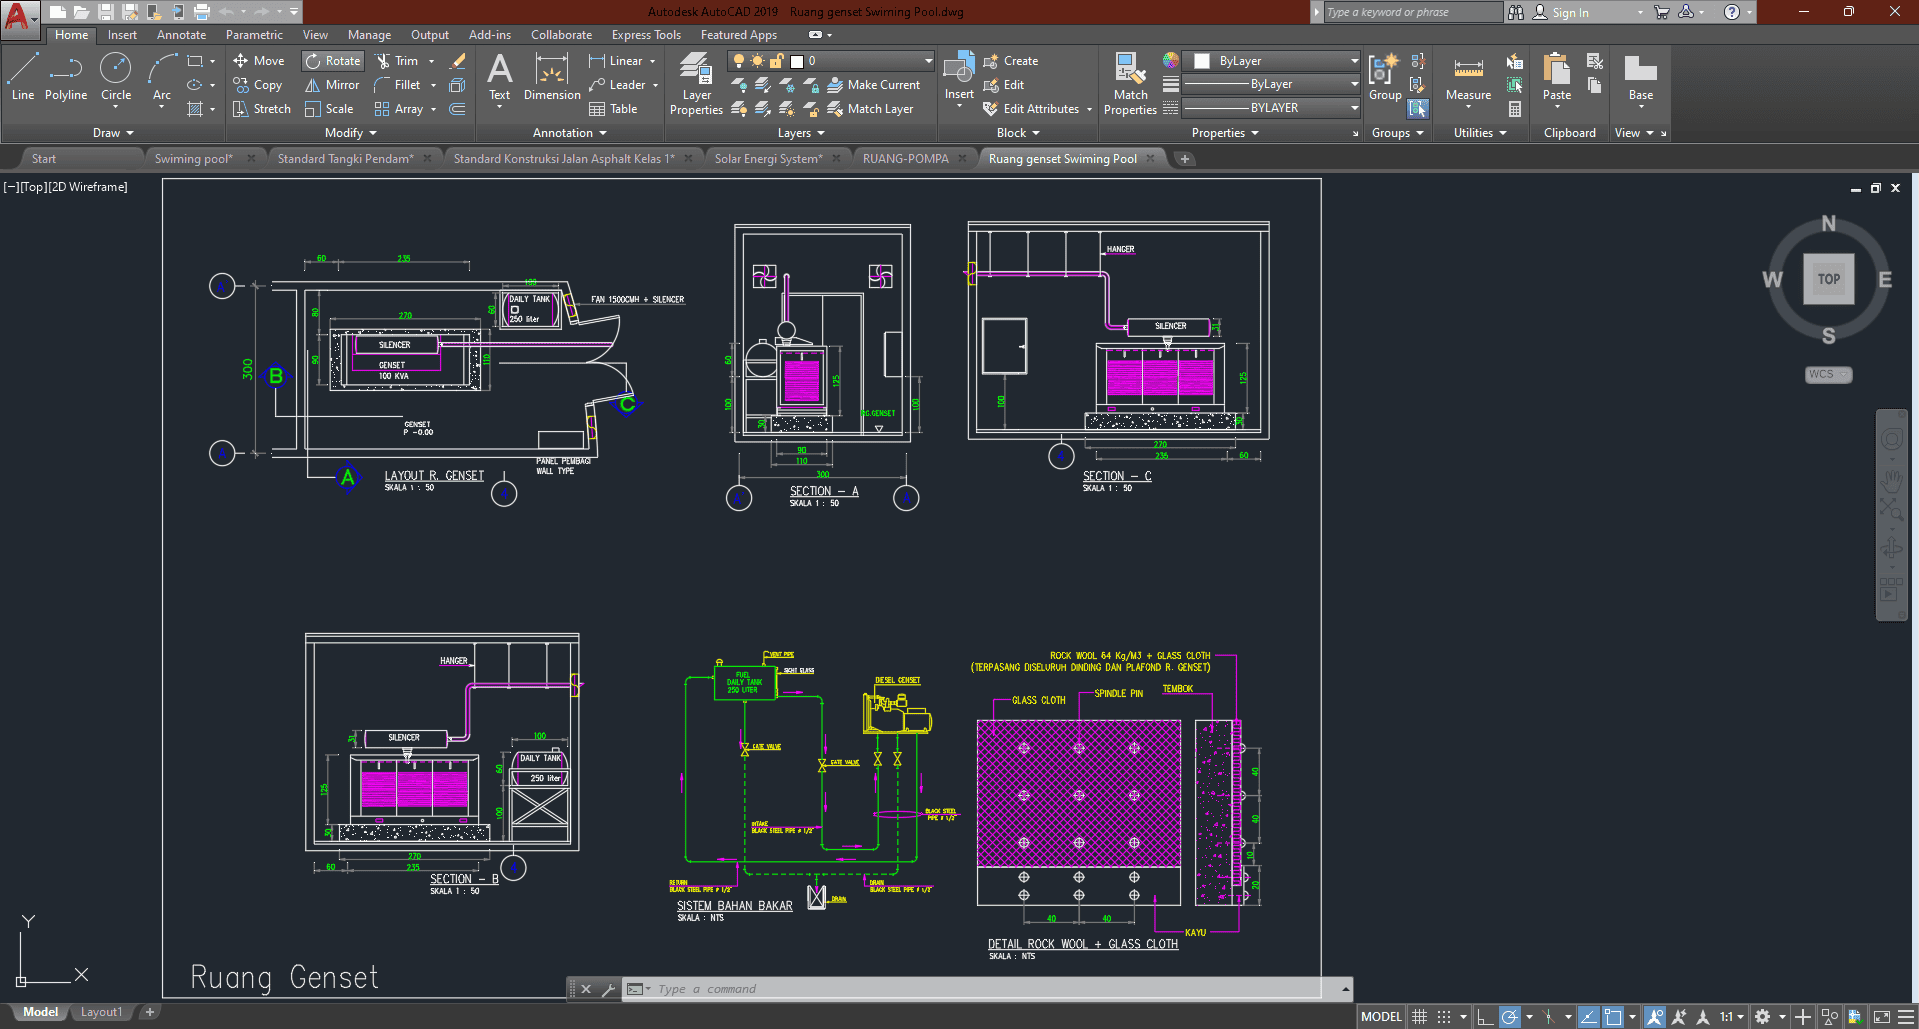Image resolution: width=1919 pixels, height=1029 pixels.
Task: Pick the Mirror modify tool
Action: coord(332,85)
